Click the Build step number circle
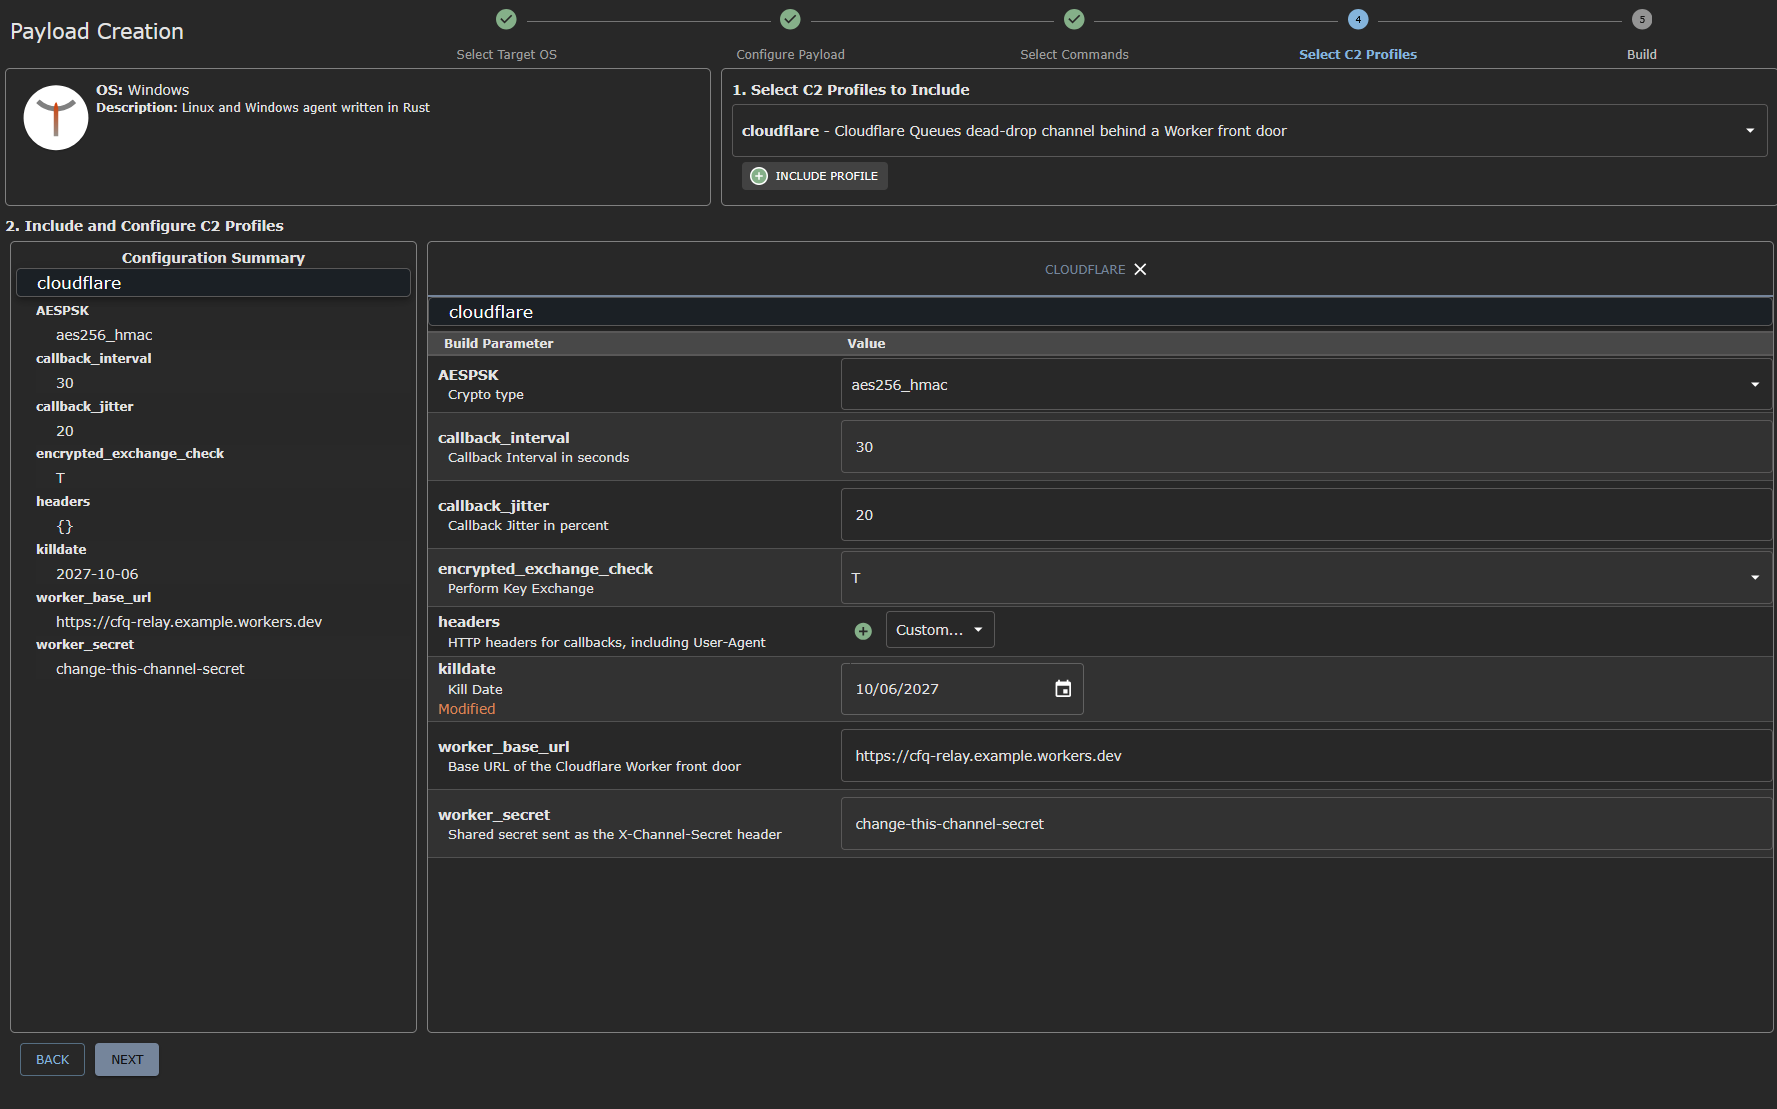Image resolution: width=1777 pixels, height=1109 pixels. (x=1642, y=19)
